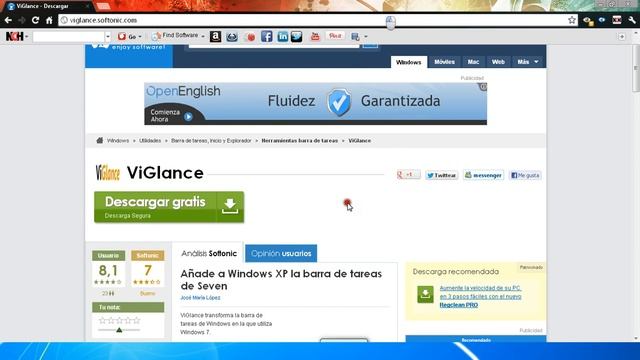This screenshot has width=640, height=360.
Task: Click the download arrow on Descargar gratis
Action: [230, 207]
